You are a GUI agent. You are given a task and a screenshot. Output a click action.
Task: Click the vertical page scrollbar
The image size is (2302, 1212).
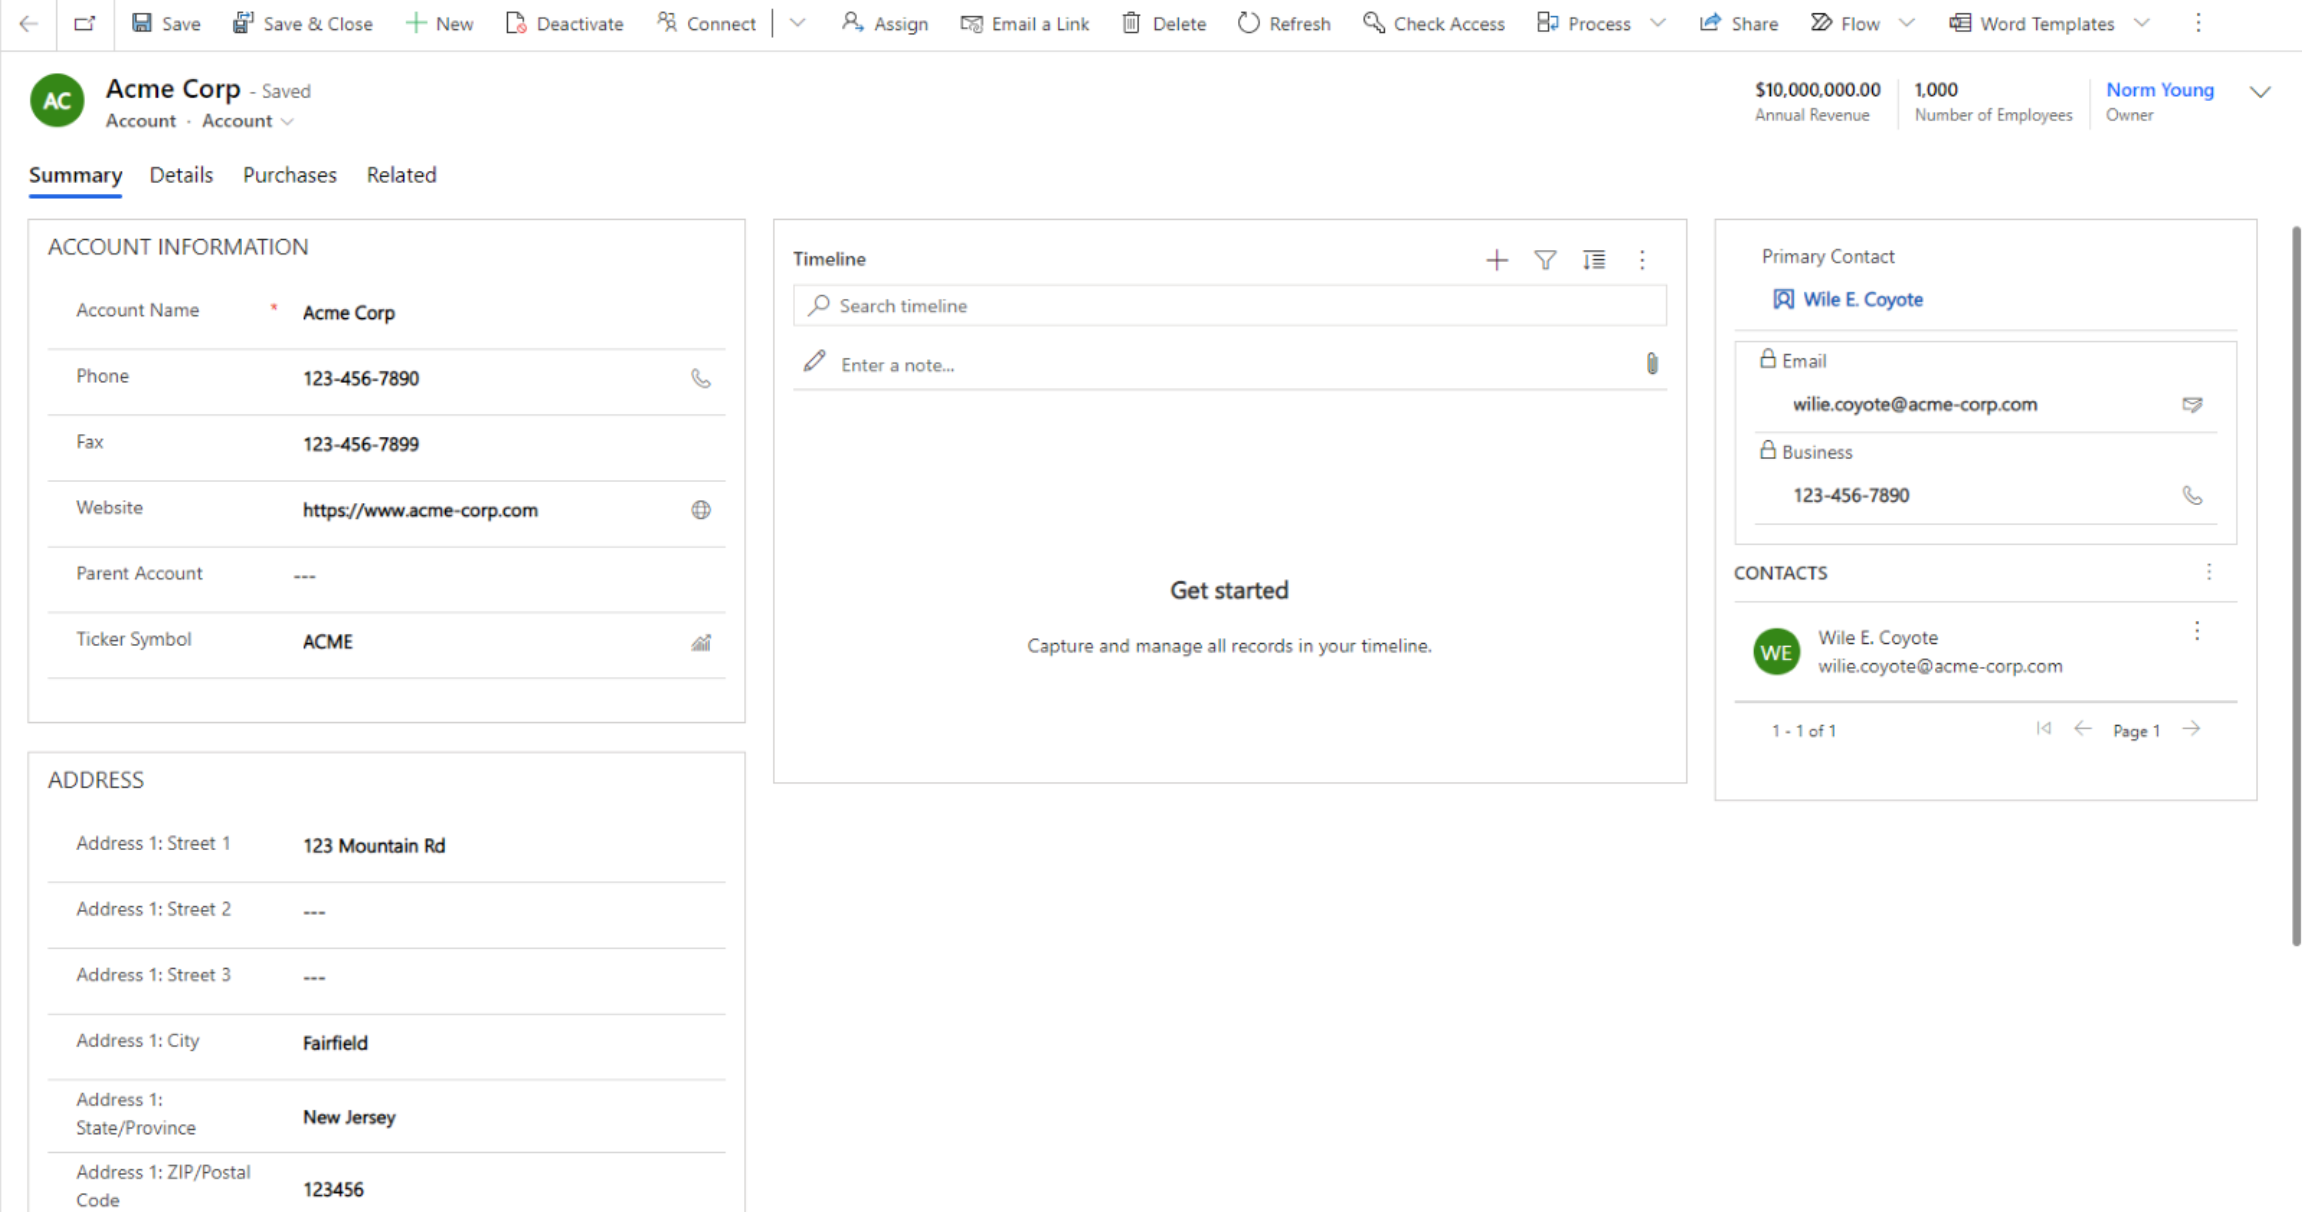tap(2295, 585)
